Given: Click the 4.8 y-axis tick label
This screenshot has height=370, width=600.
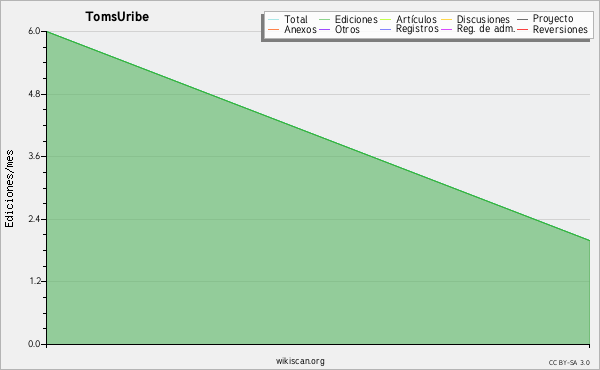Looking at the screenshot, I should (x=34, y=94).
